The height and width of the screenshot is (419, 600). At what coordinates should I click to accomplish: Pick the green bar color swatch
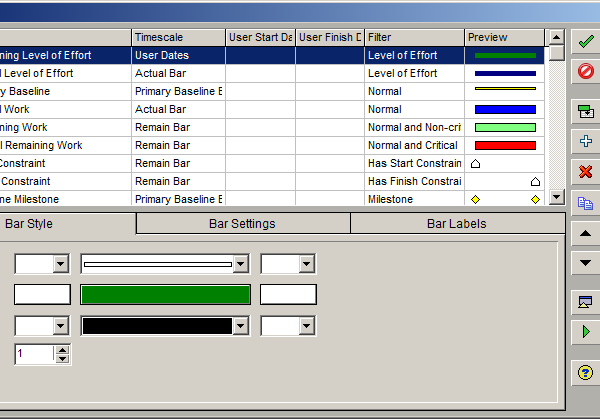165,295
